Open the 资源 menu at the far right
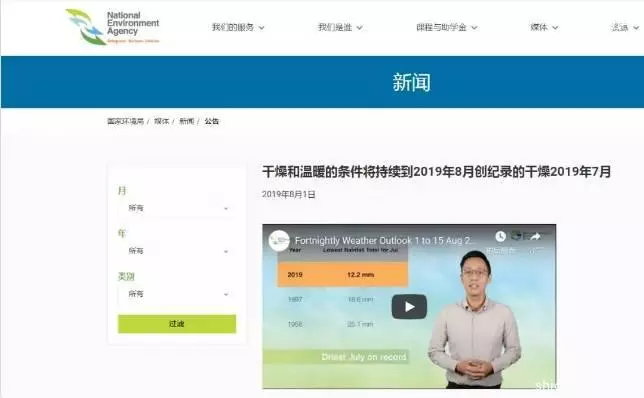The width and height of the screenshot is (644, 398). point(620,28)
